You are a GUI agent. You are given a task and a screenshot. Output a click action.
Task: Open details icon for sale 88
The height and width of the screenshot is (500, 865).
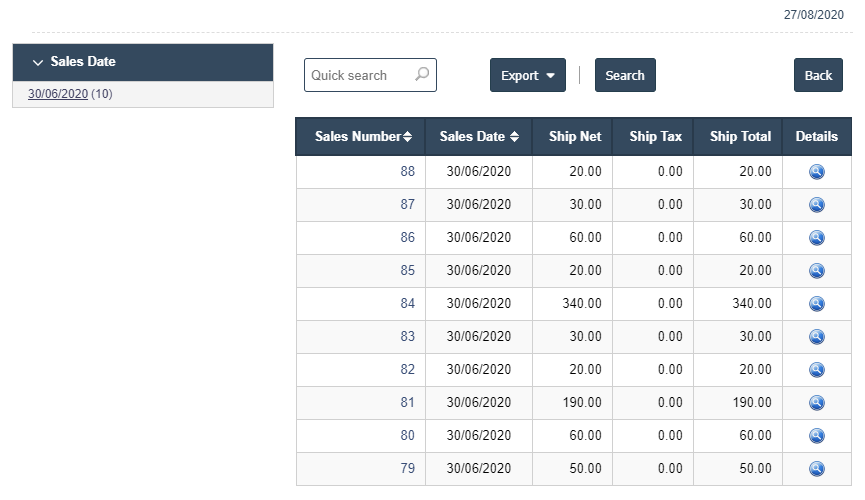click(816, 172)
